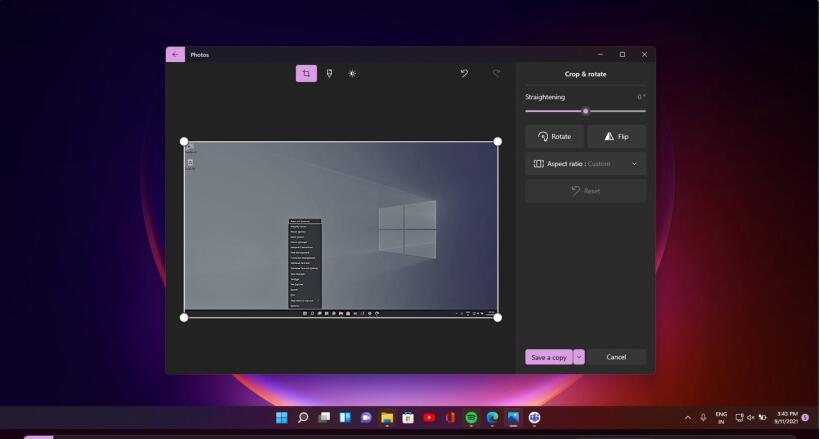
Task: Open the Widgets panel from the taskbar
Action: [345, 418]
